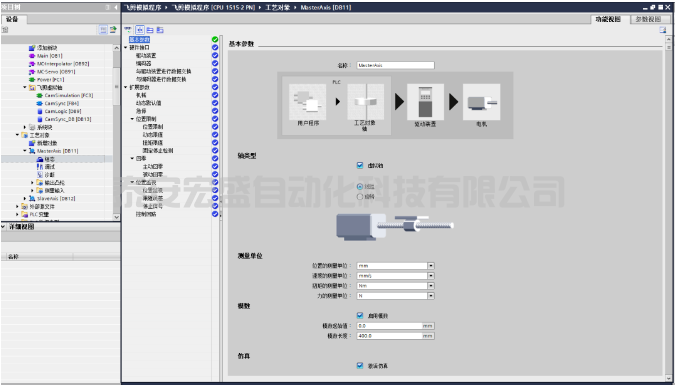Click the green status checkmark beside basic parameters
675x385 pixels.
(215, 40)
